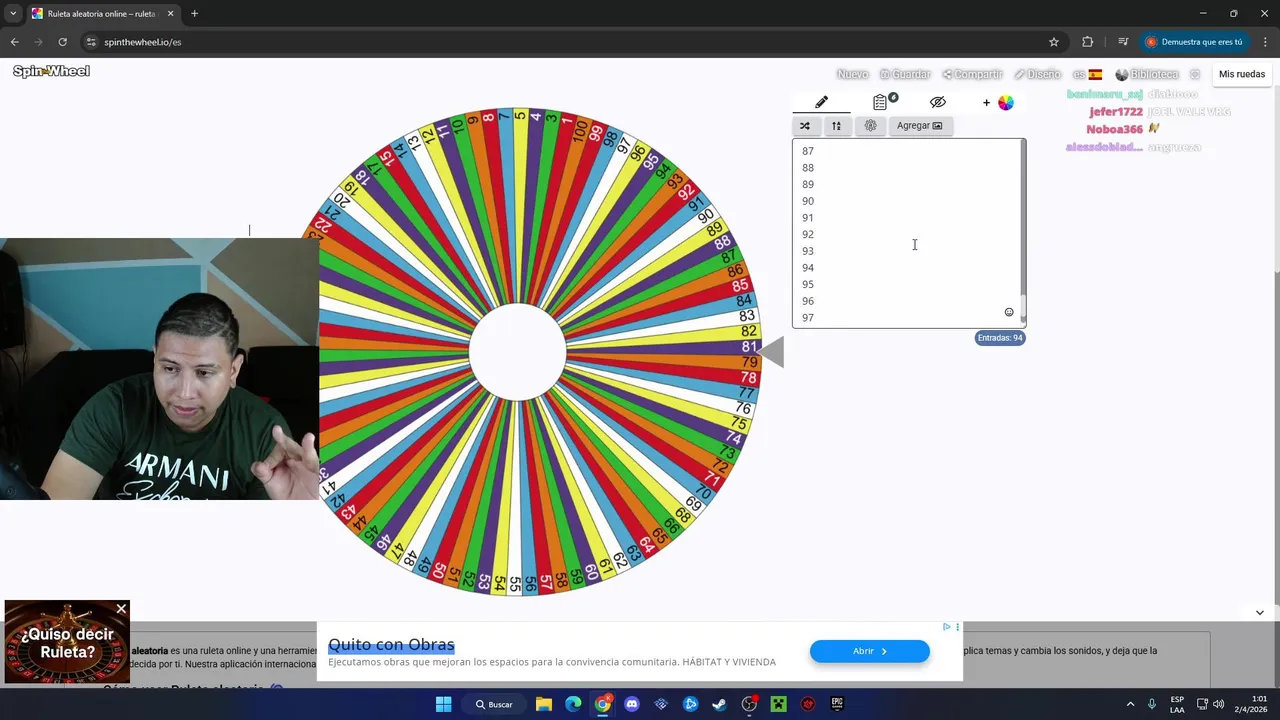This screenshot has height=720, width=1280.
Task: Open Discord from the taskbar
Action: [631, 704]
